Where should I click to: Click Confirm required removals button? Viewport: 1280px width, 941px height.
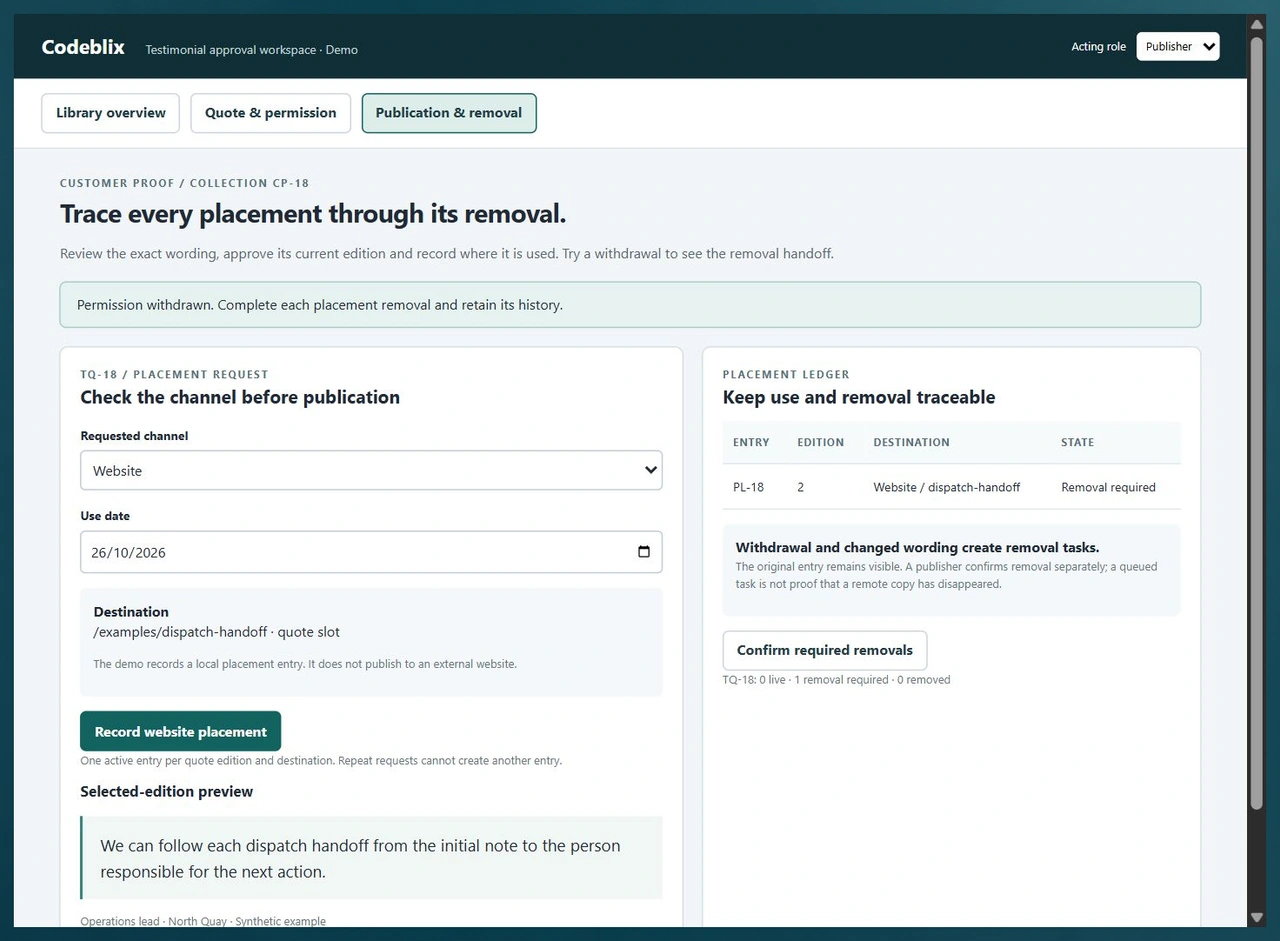[824, 650]
